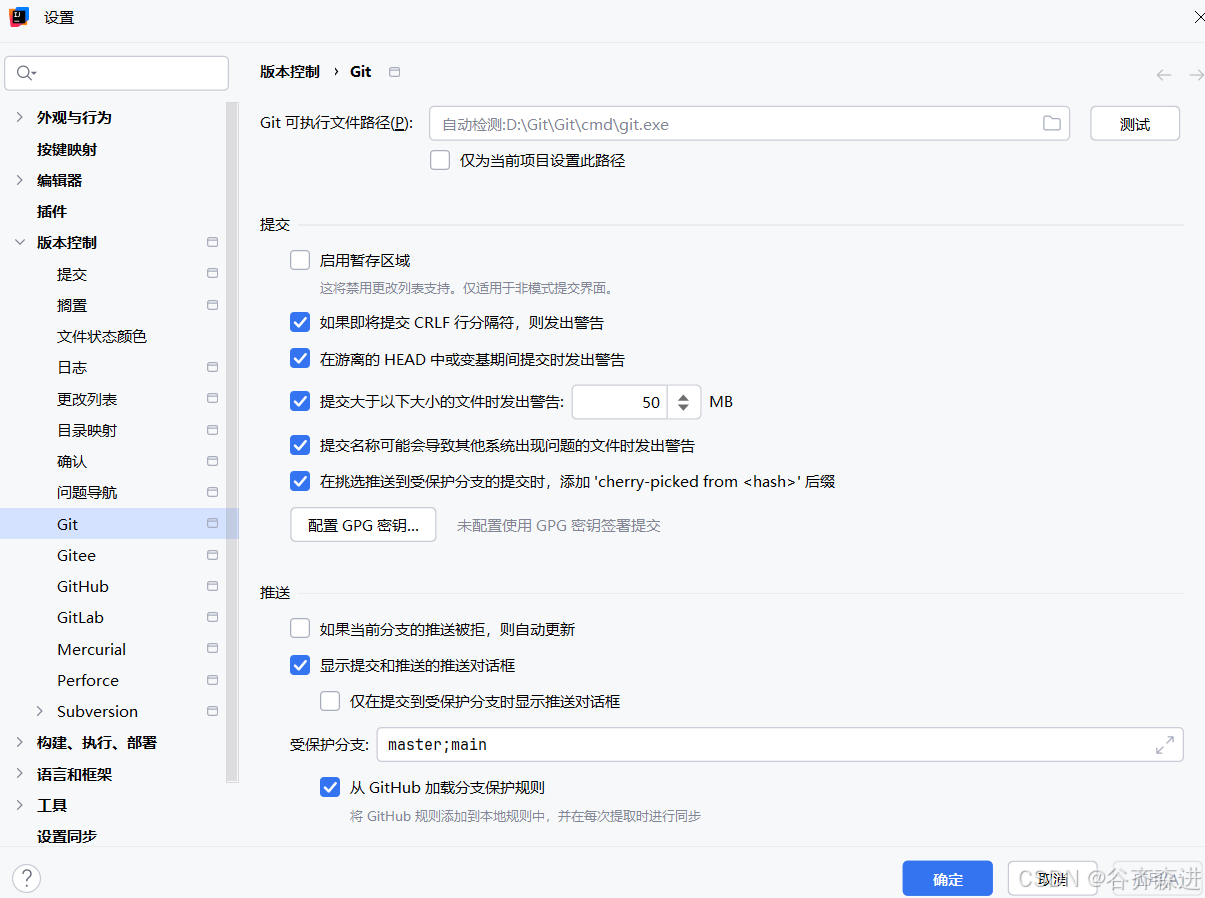Open the 受保护分支 field in expanded editor

[x=1164, y=744]
